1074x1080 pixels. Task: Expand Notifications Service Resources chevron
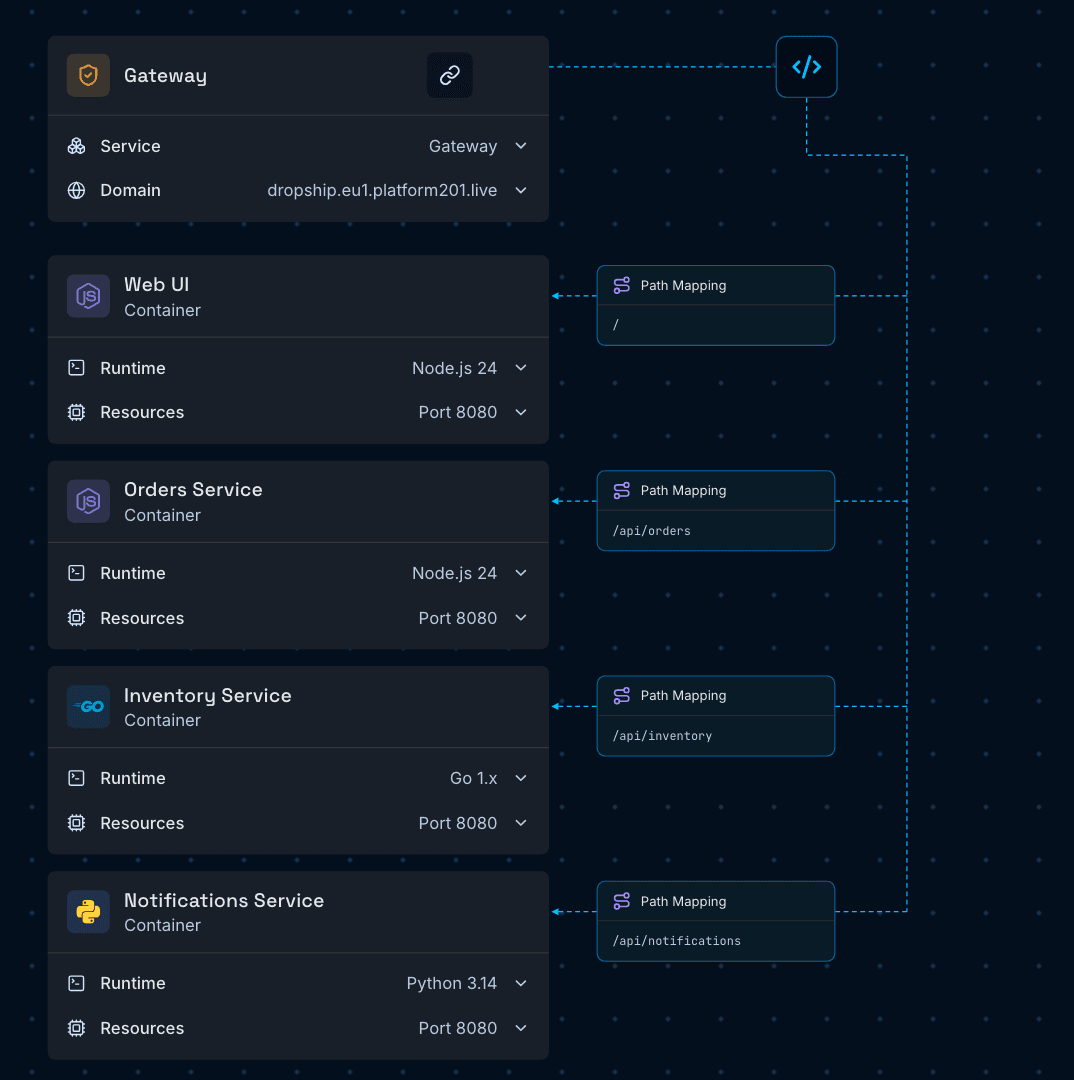tap(521, 1028)
